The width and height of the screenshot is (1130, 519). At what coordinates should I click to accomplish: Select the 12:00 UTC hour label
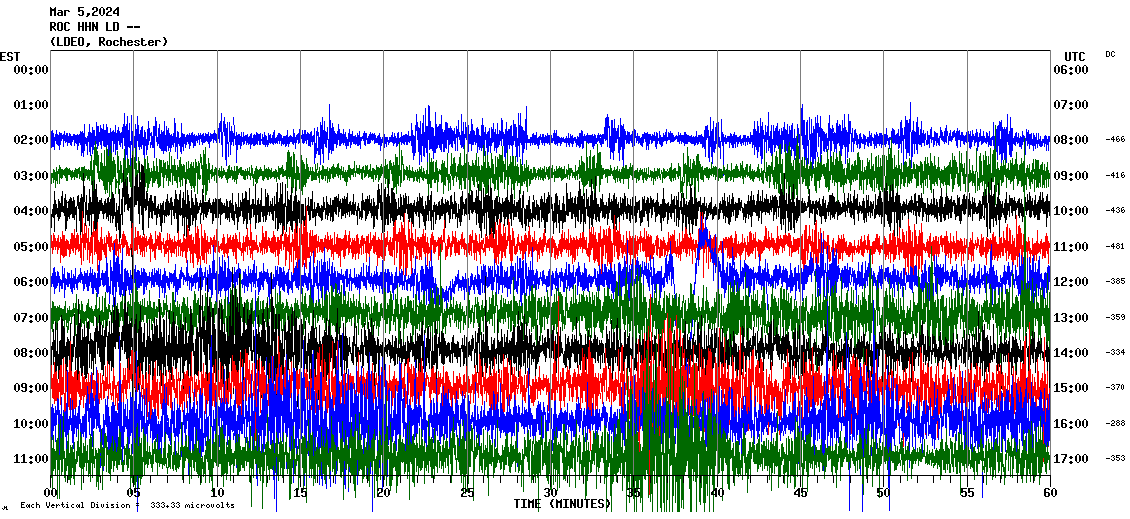click(x=1070, y=282)
